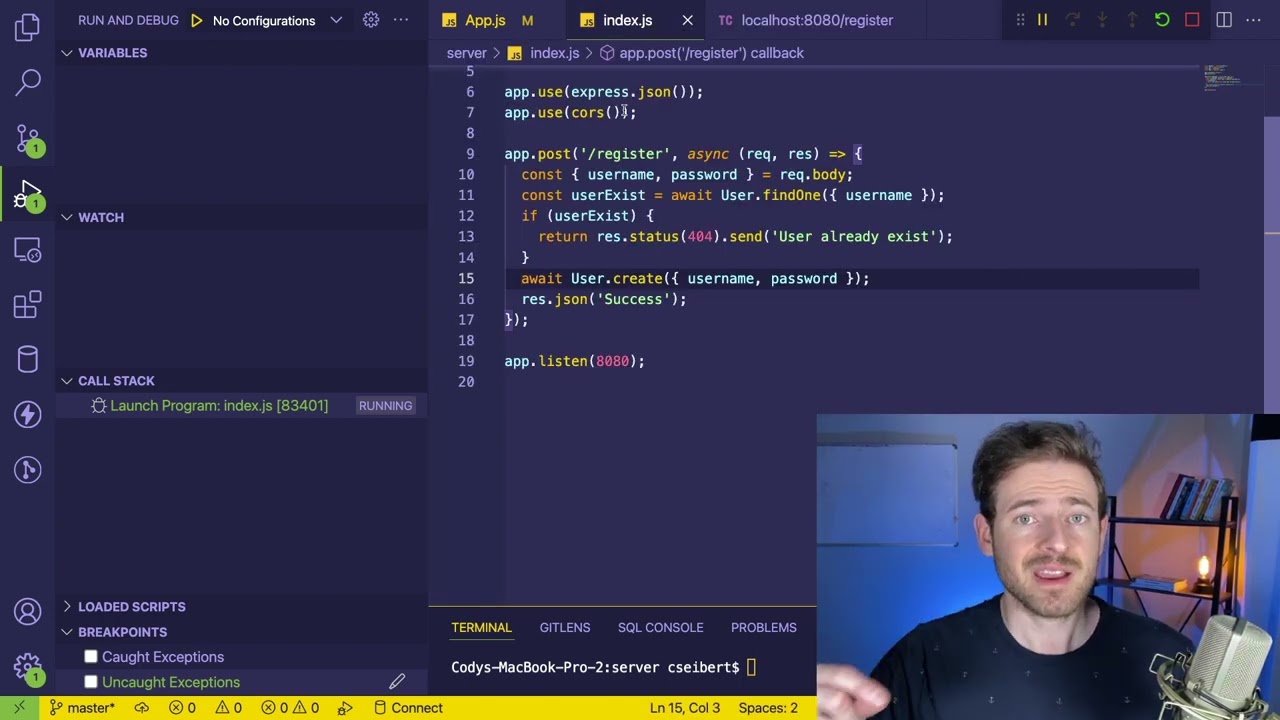This screenshot has height=720, width=1280.
Task: Open the Source Control view
Action: [28, 139]
